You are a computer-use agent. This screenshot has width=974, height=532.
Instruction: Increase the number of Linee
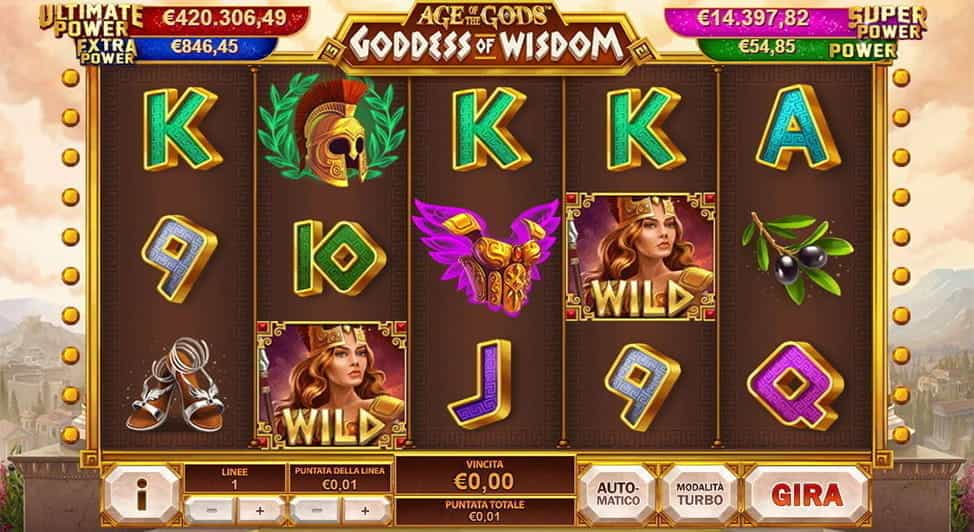click(260, 511)
